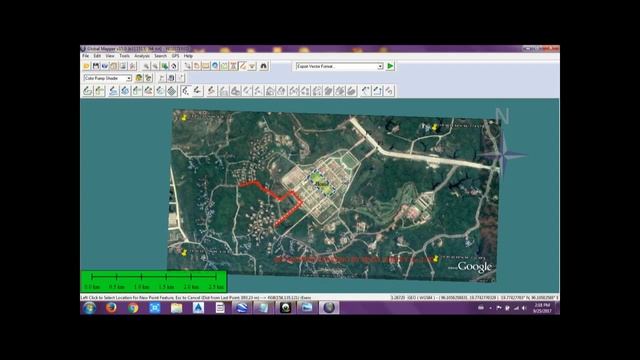Select the highlighted pencil Digitizer tool
Viewport: 640px width, 360px height.
tap(243, 66)
